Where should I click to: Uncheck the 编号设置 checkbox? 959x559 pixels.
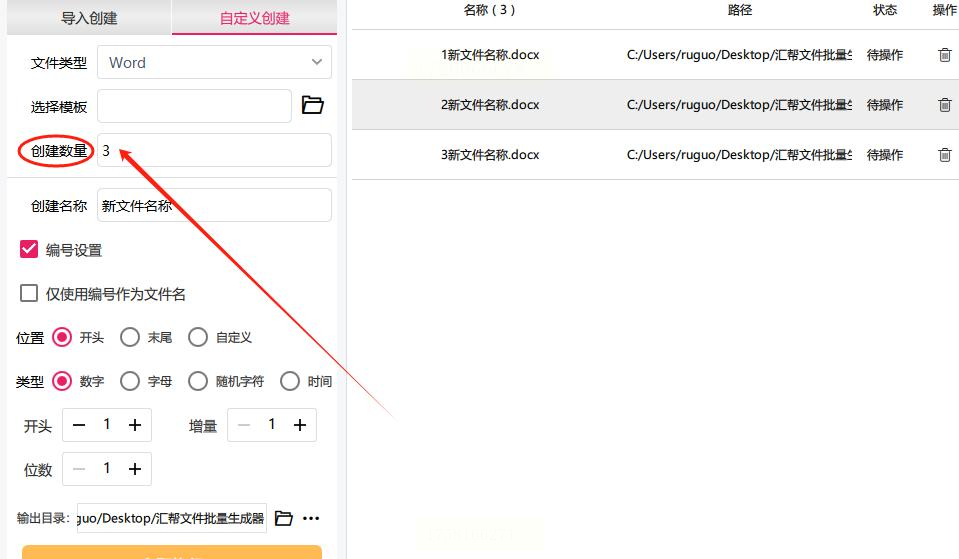29,249
